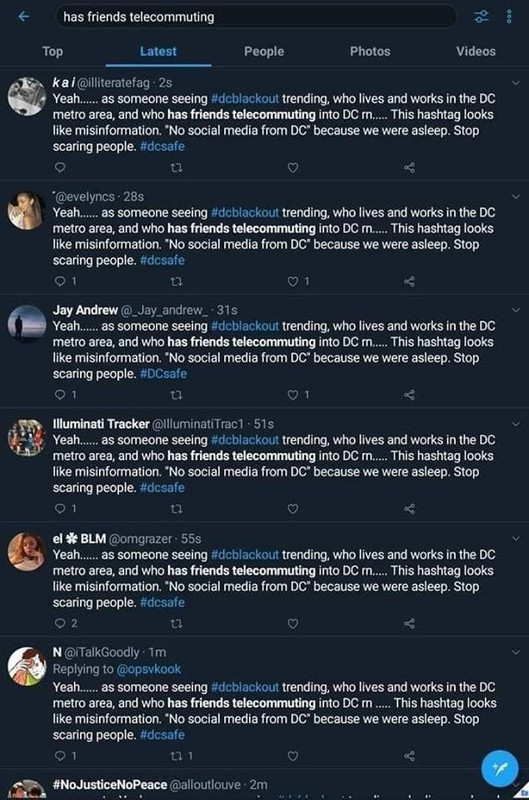Retweet iTalkGoodly's reply tweet
The height and width of the screenshot is (800, 529).
(176, 756)
